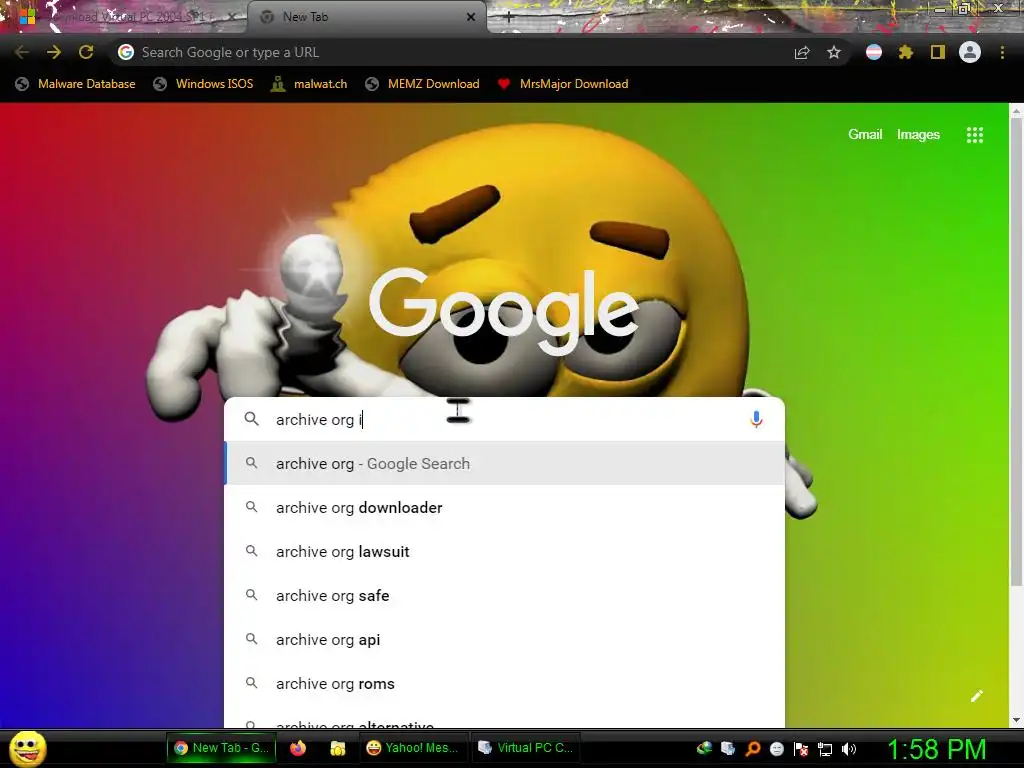
Task: Click the security flag tray icon with red X
Action: pos(801,749)
